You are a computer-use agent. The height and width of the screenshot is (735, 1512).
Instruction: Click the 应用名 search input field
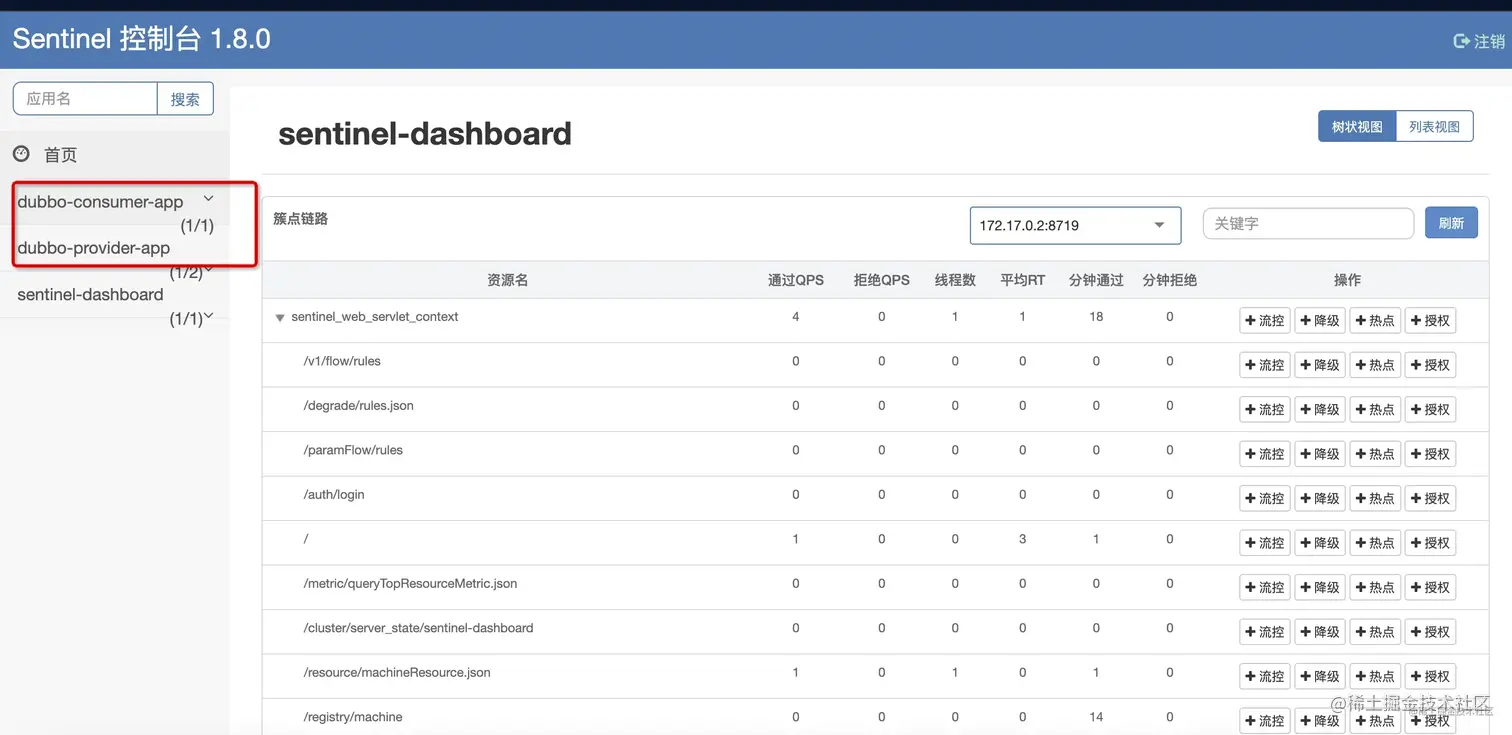tap(85, 99)
